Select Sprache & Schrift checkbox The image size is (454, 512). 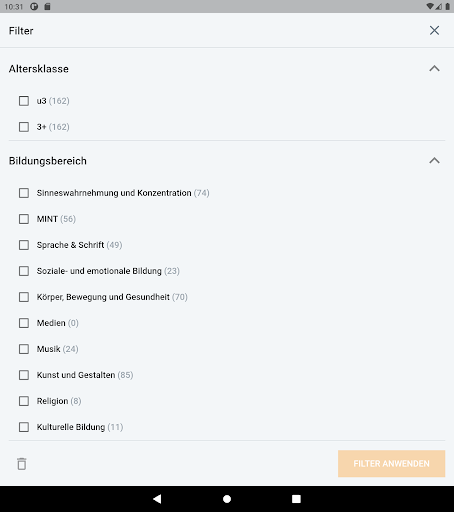(24, 245)
